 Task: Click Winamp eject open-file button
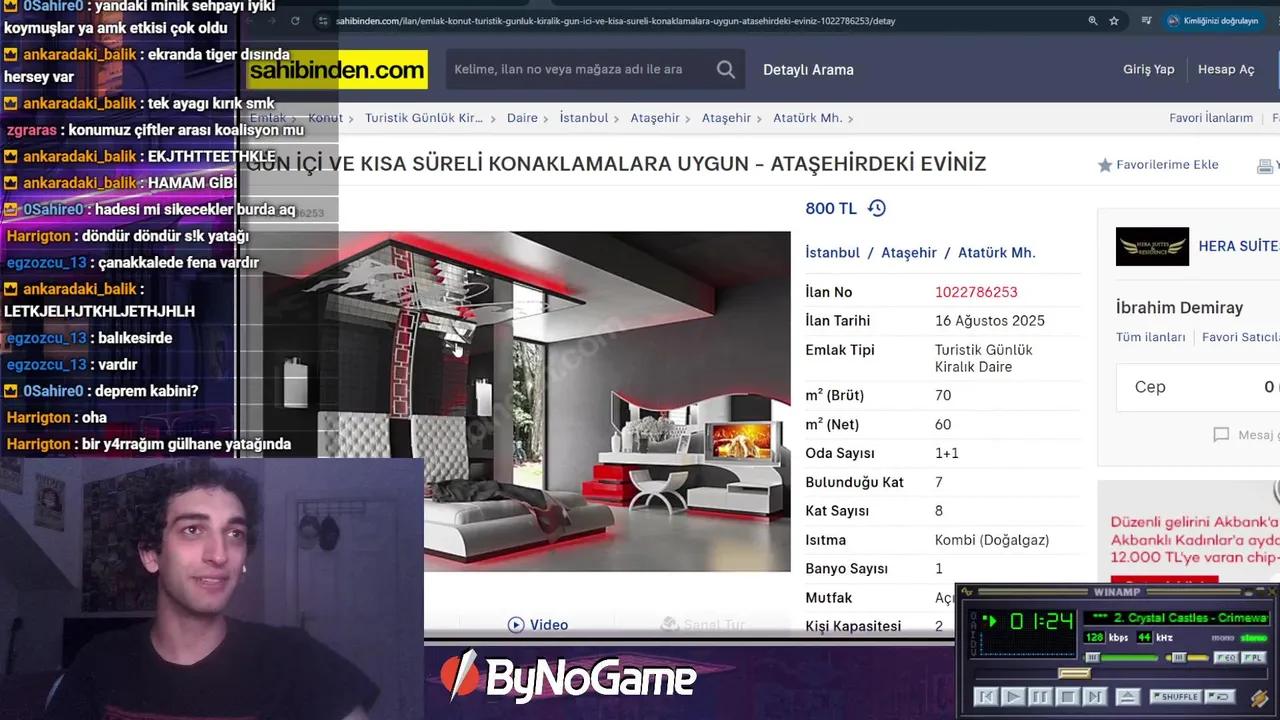pyautogui.click(x=1128, y=697)
